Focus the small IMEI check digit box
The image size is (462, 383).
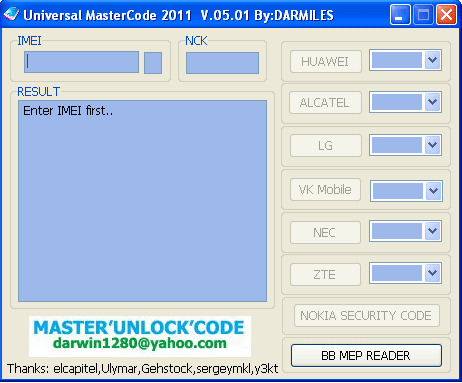pyautogui.click(x=153, y=63)
